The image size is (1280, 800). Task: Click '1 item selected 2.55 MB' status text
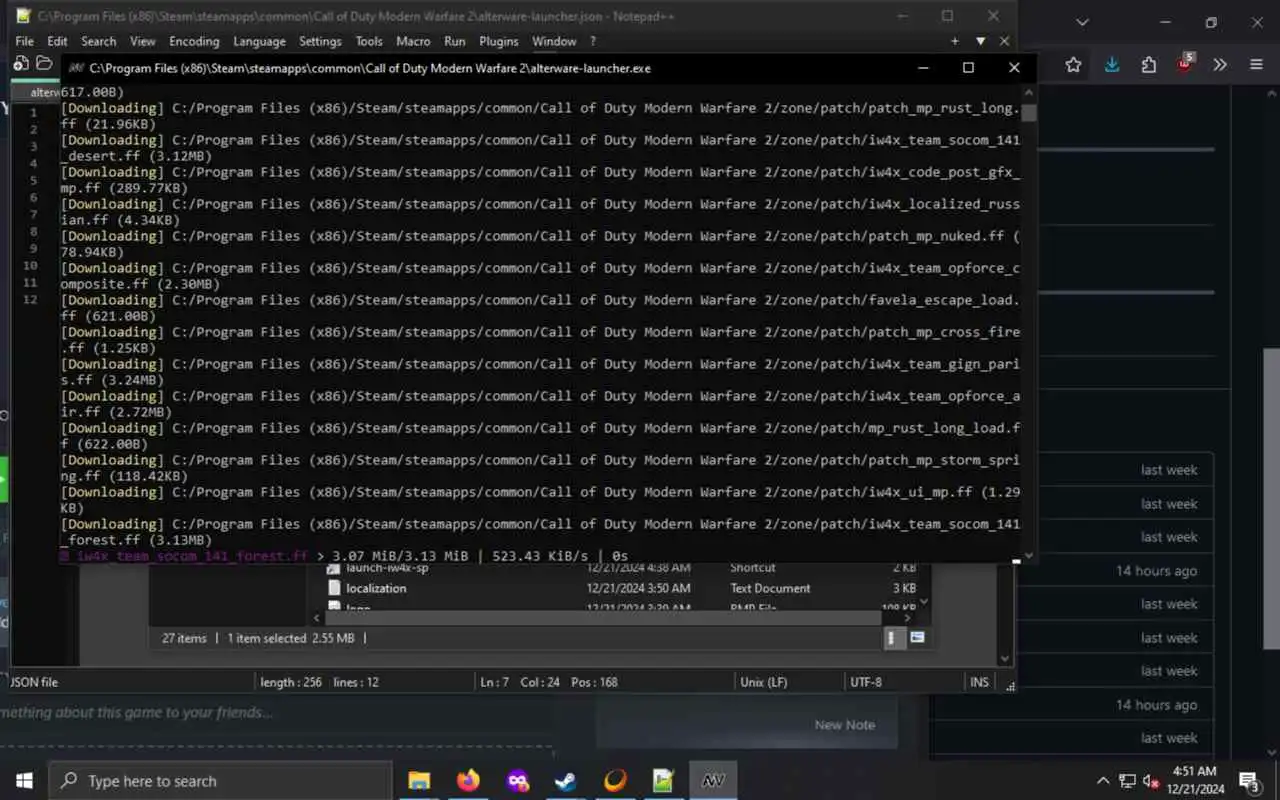click(x=291, y=638)
